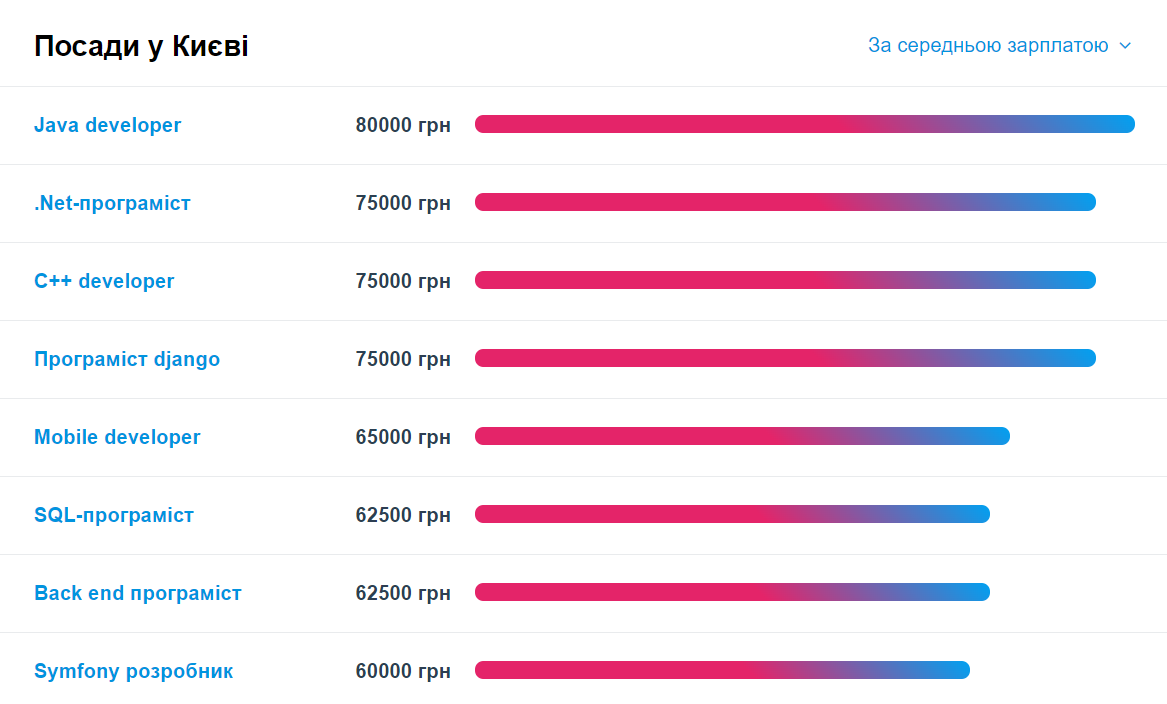Screen dimensions: 1167x704
Task: Open the Back end програміст link
Action: coord(138,593)
